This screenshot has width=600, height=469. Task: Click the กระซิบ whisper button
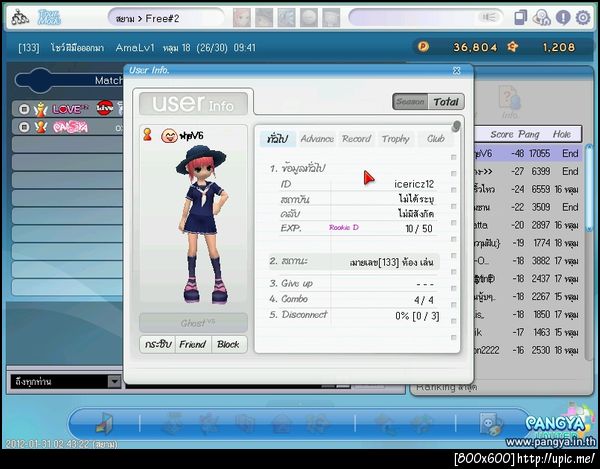point(158,344)
